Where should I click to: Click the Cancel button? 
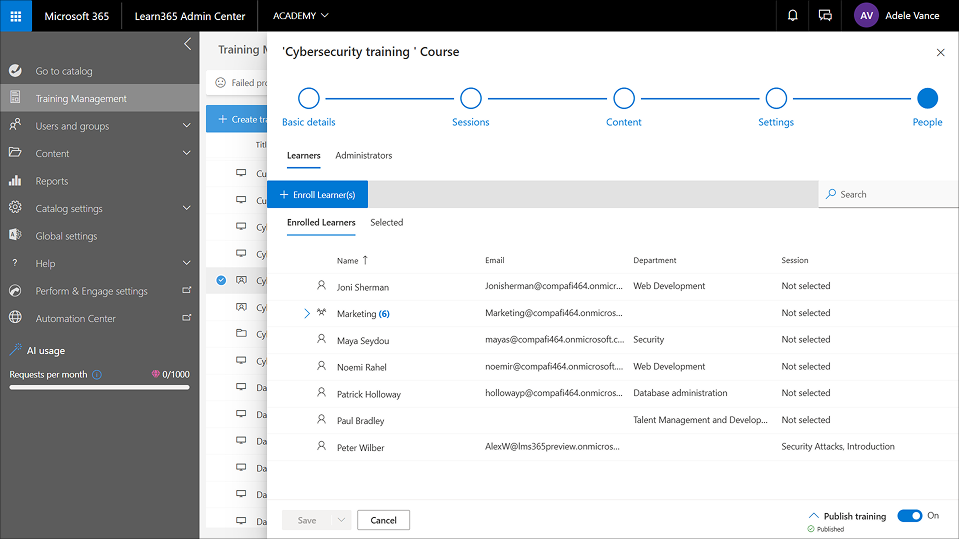tap(383, 520)
